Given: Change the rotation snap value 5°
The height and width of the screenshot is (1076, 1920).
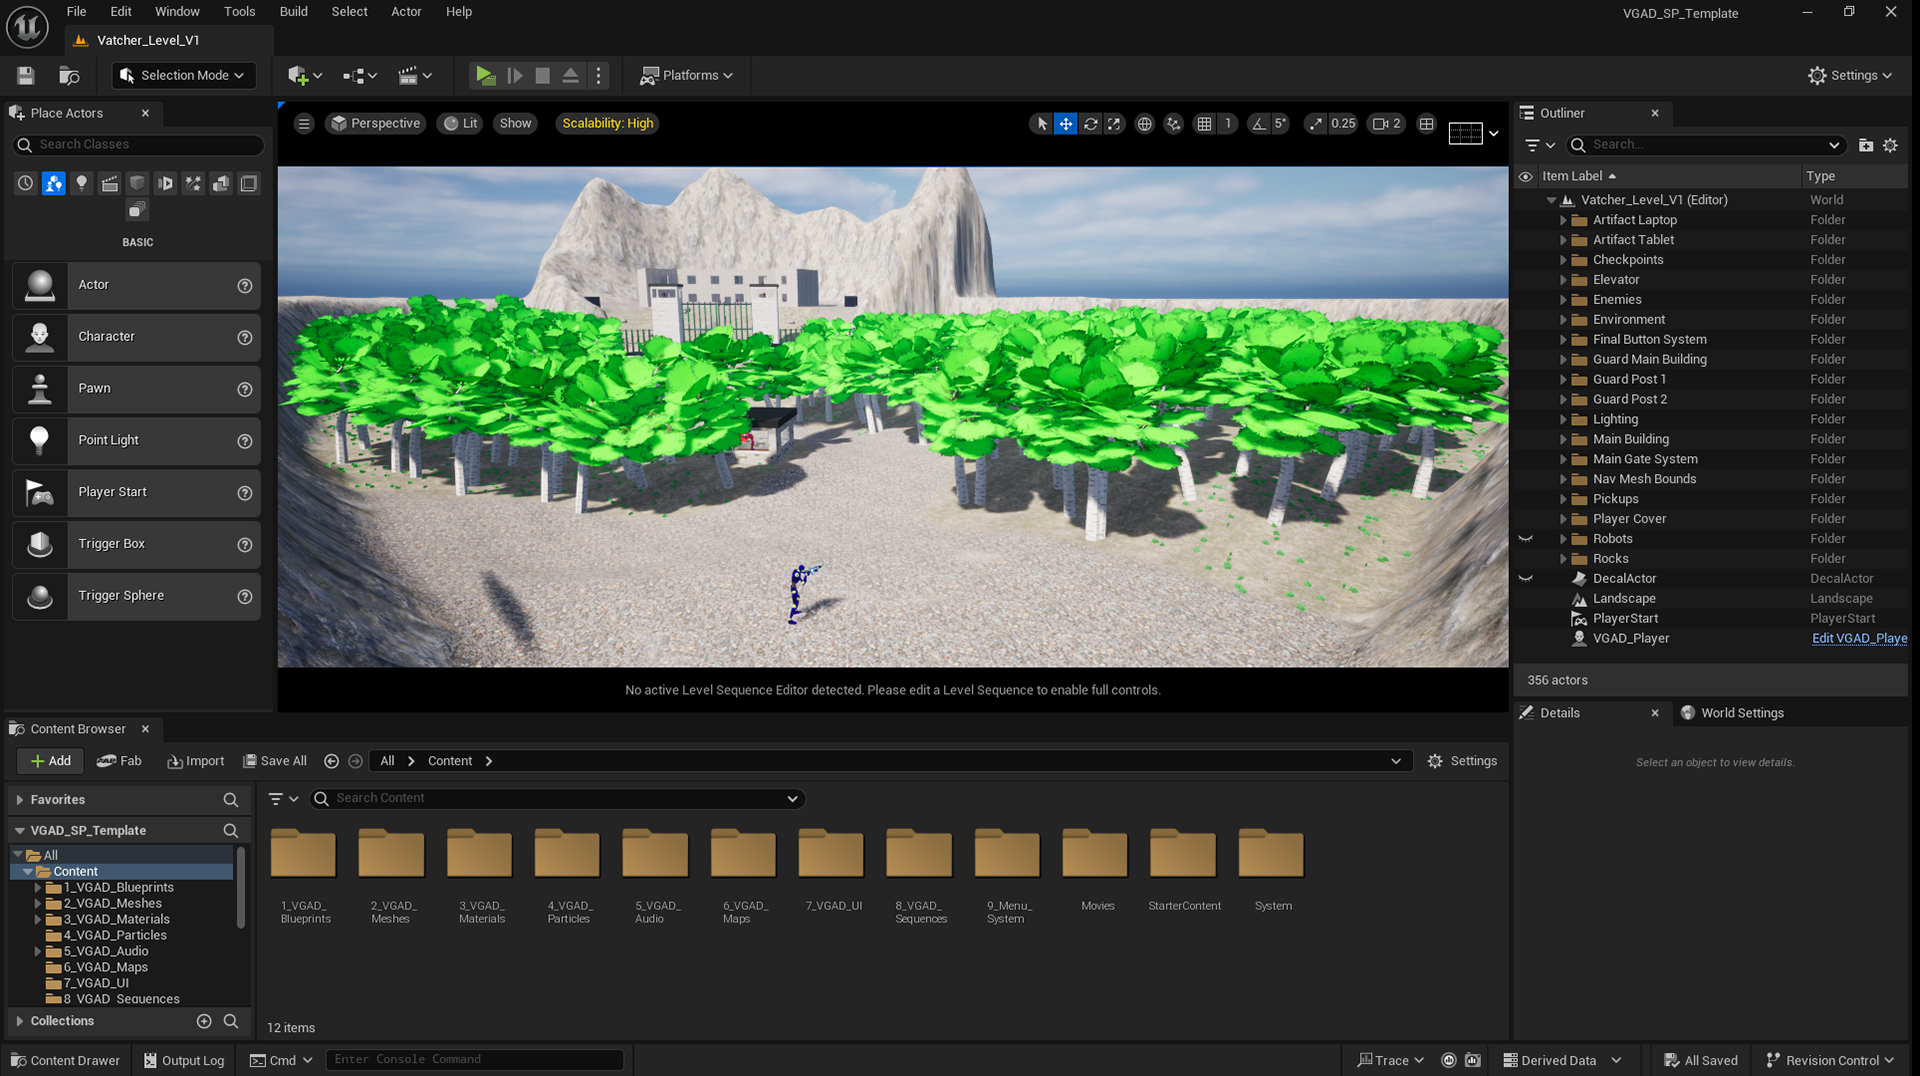Looking at the screenshot, I should coord(1279,124).
